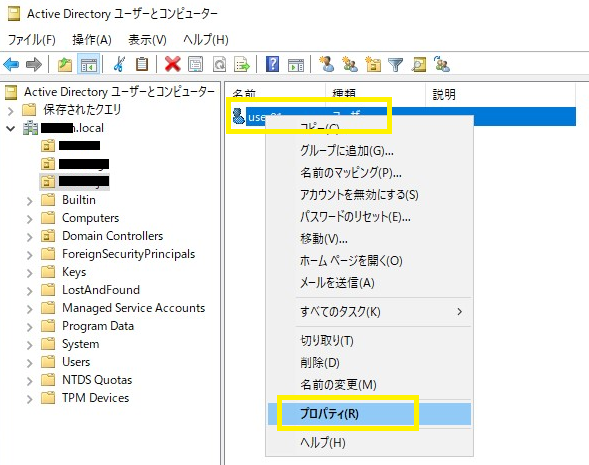Screen dimensions: 589x465
Task: Create a new organizational unit icon
Action: click(x=373, y=64)
